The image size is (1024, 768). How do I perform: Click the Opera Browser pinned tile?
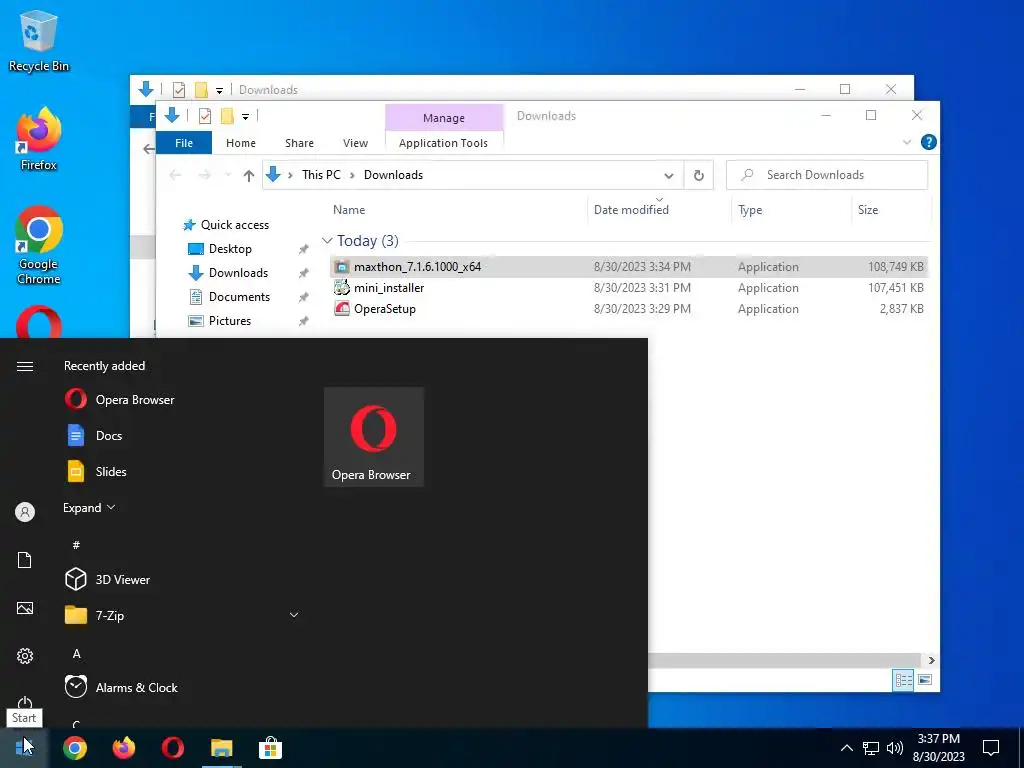tap(374, 437)
